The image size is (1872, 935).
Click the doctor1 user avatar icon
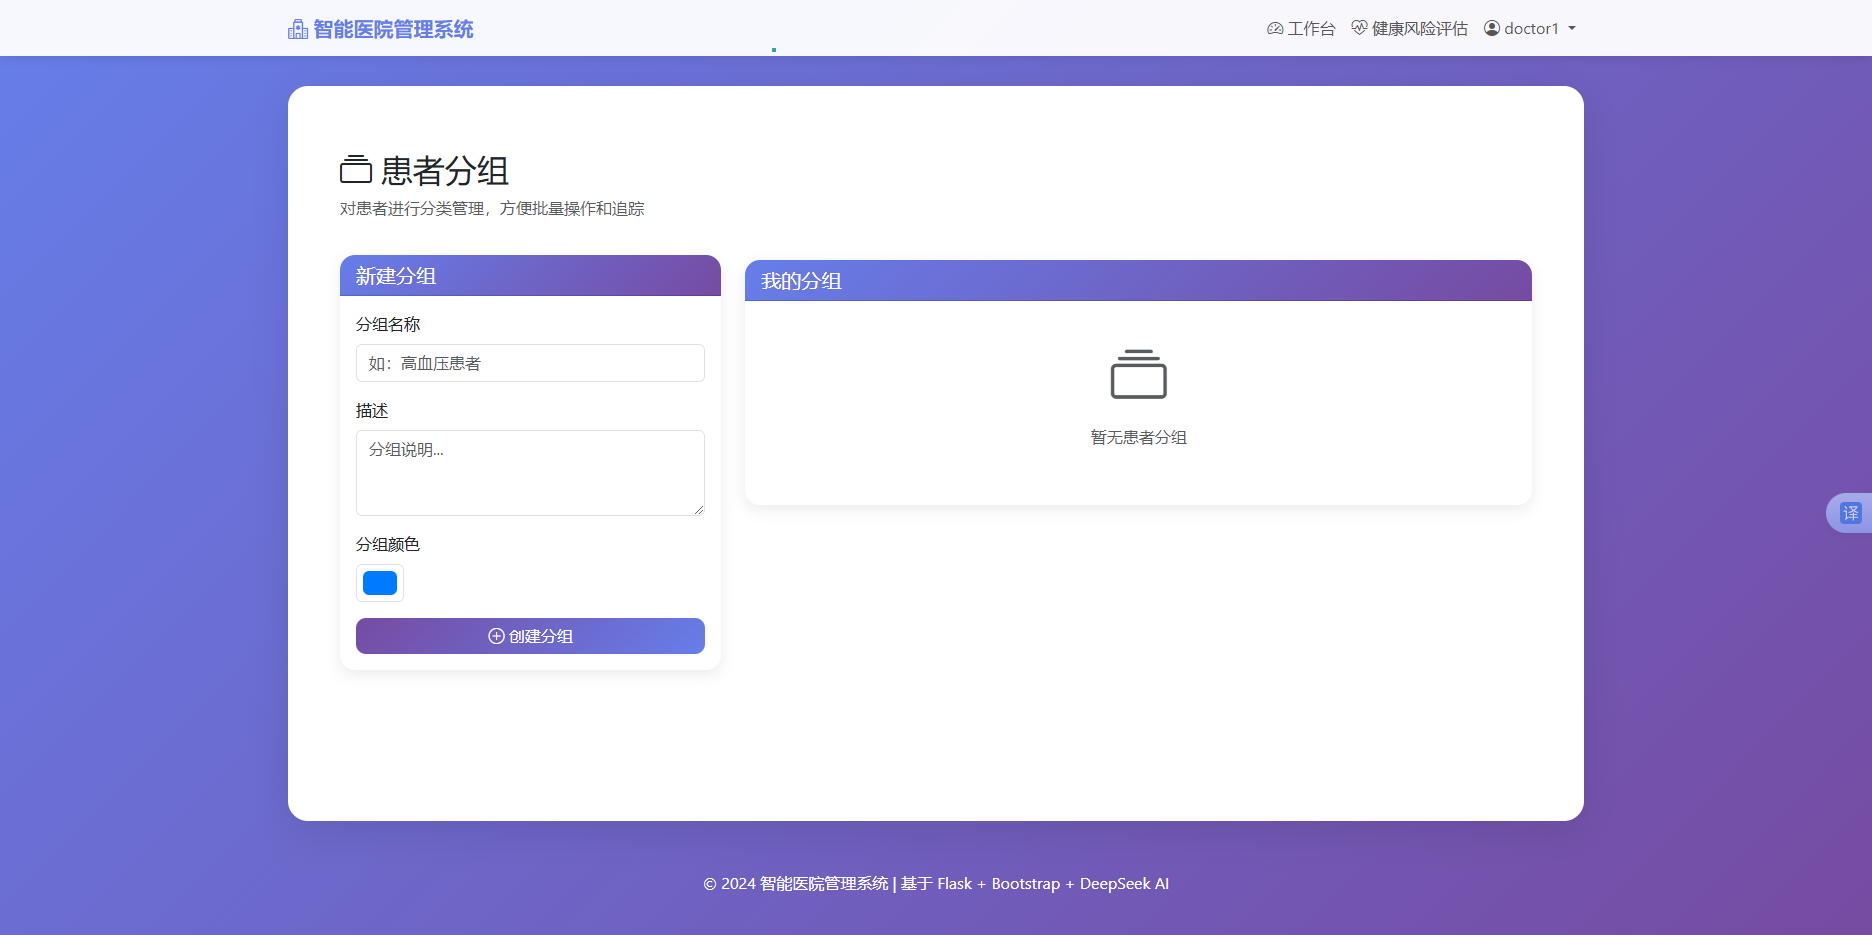click(1490, 28)
